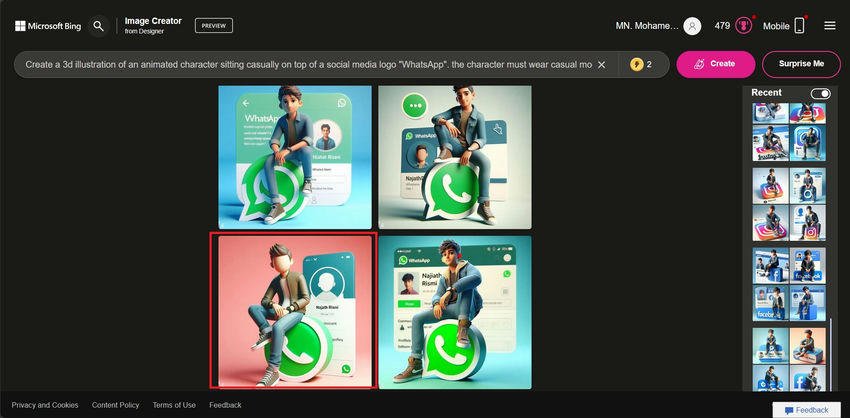Click the Microsoft Bing logo

[x=48, y=26]
